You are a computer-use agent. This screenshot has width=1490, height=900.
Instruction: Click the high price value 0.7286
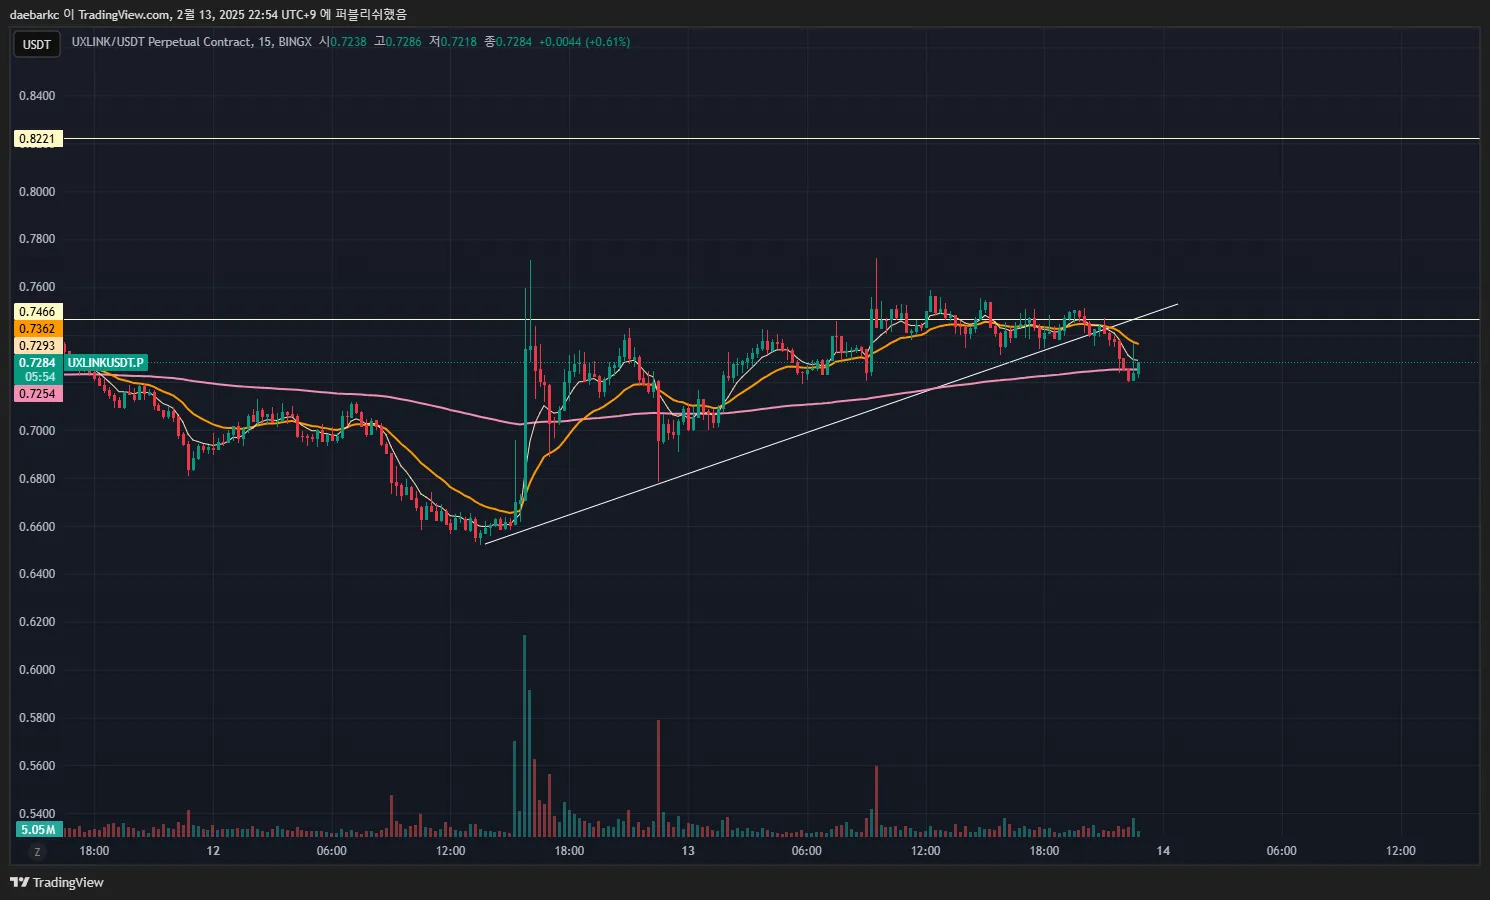pos(403,42)
